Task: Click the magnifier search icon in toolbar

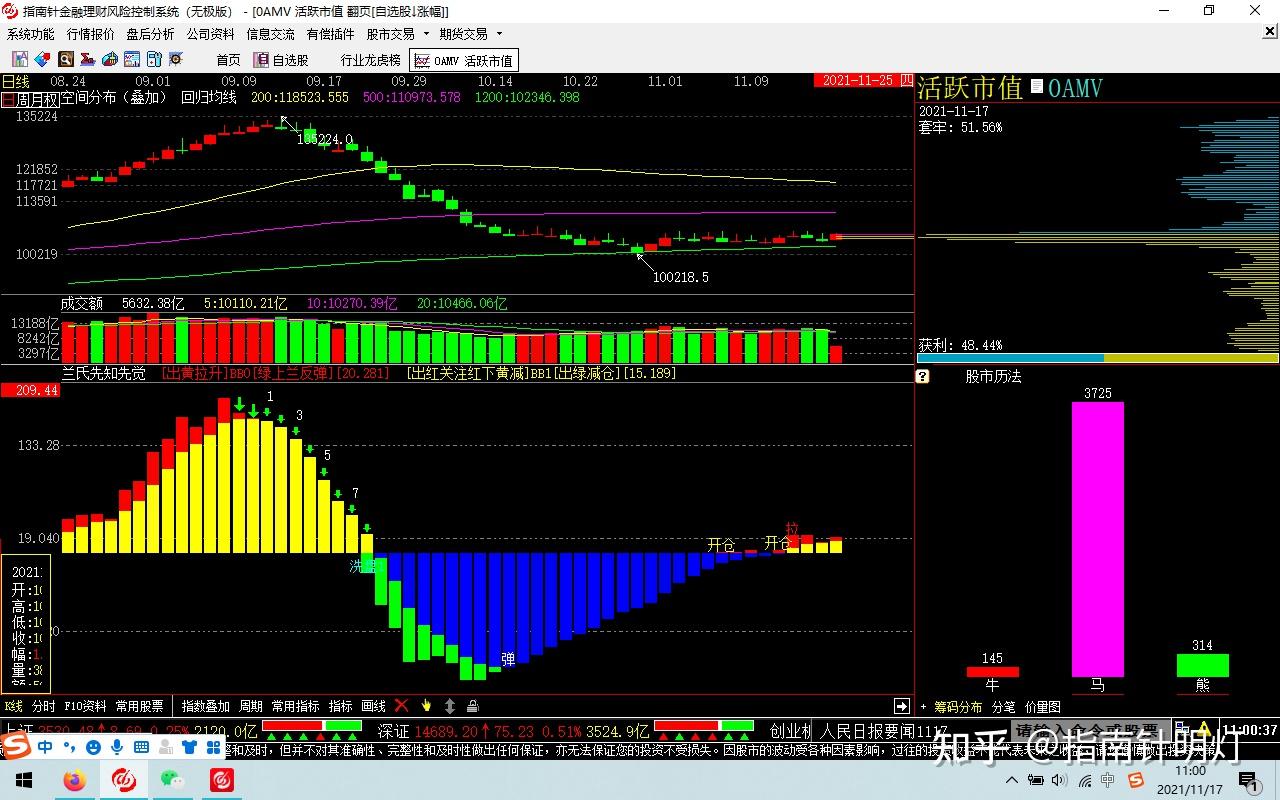Action: pyautogui.click(x=65, y=60)
